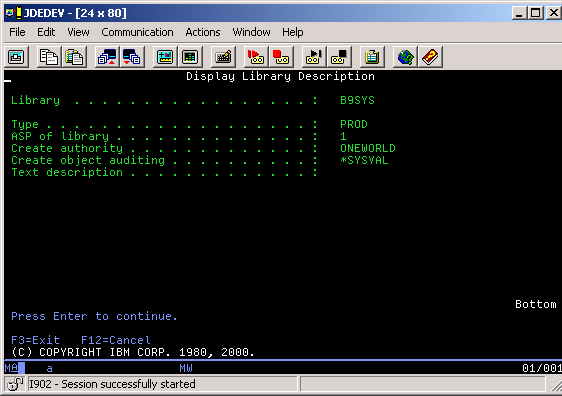Click the Send File to Host icon
This screenshot has height=396, width=562.
(x=107, y=57)
